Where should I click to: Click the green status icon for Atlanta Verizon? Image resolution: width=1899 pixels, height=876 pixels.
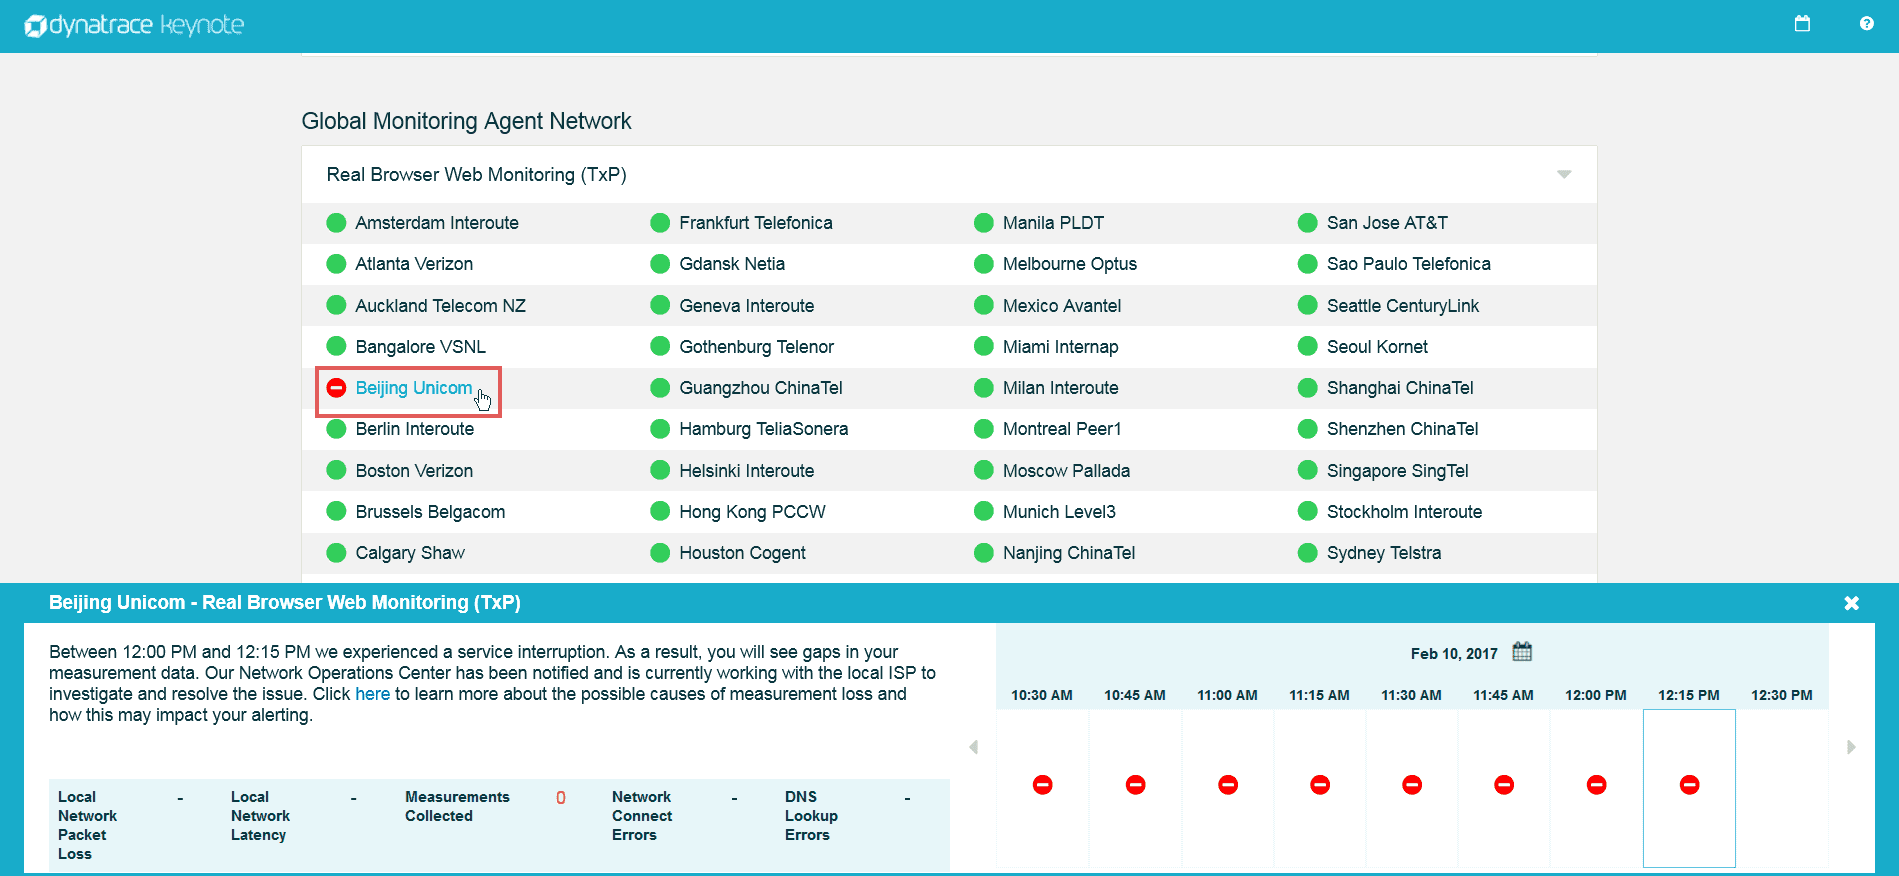(336, 264)
